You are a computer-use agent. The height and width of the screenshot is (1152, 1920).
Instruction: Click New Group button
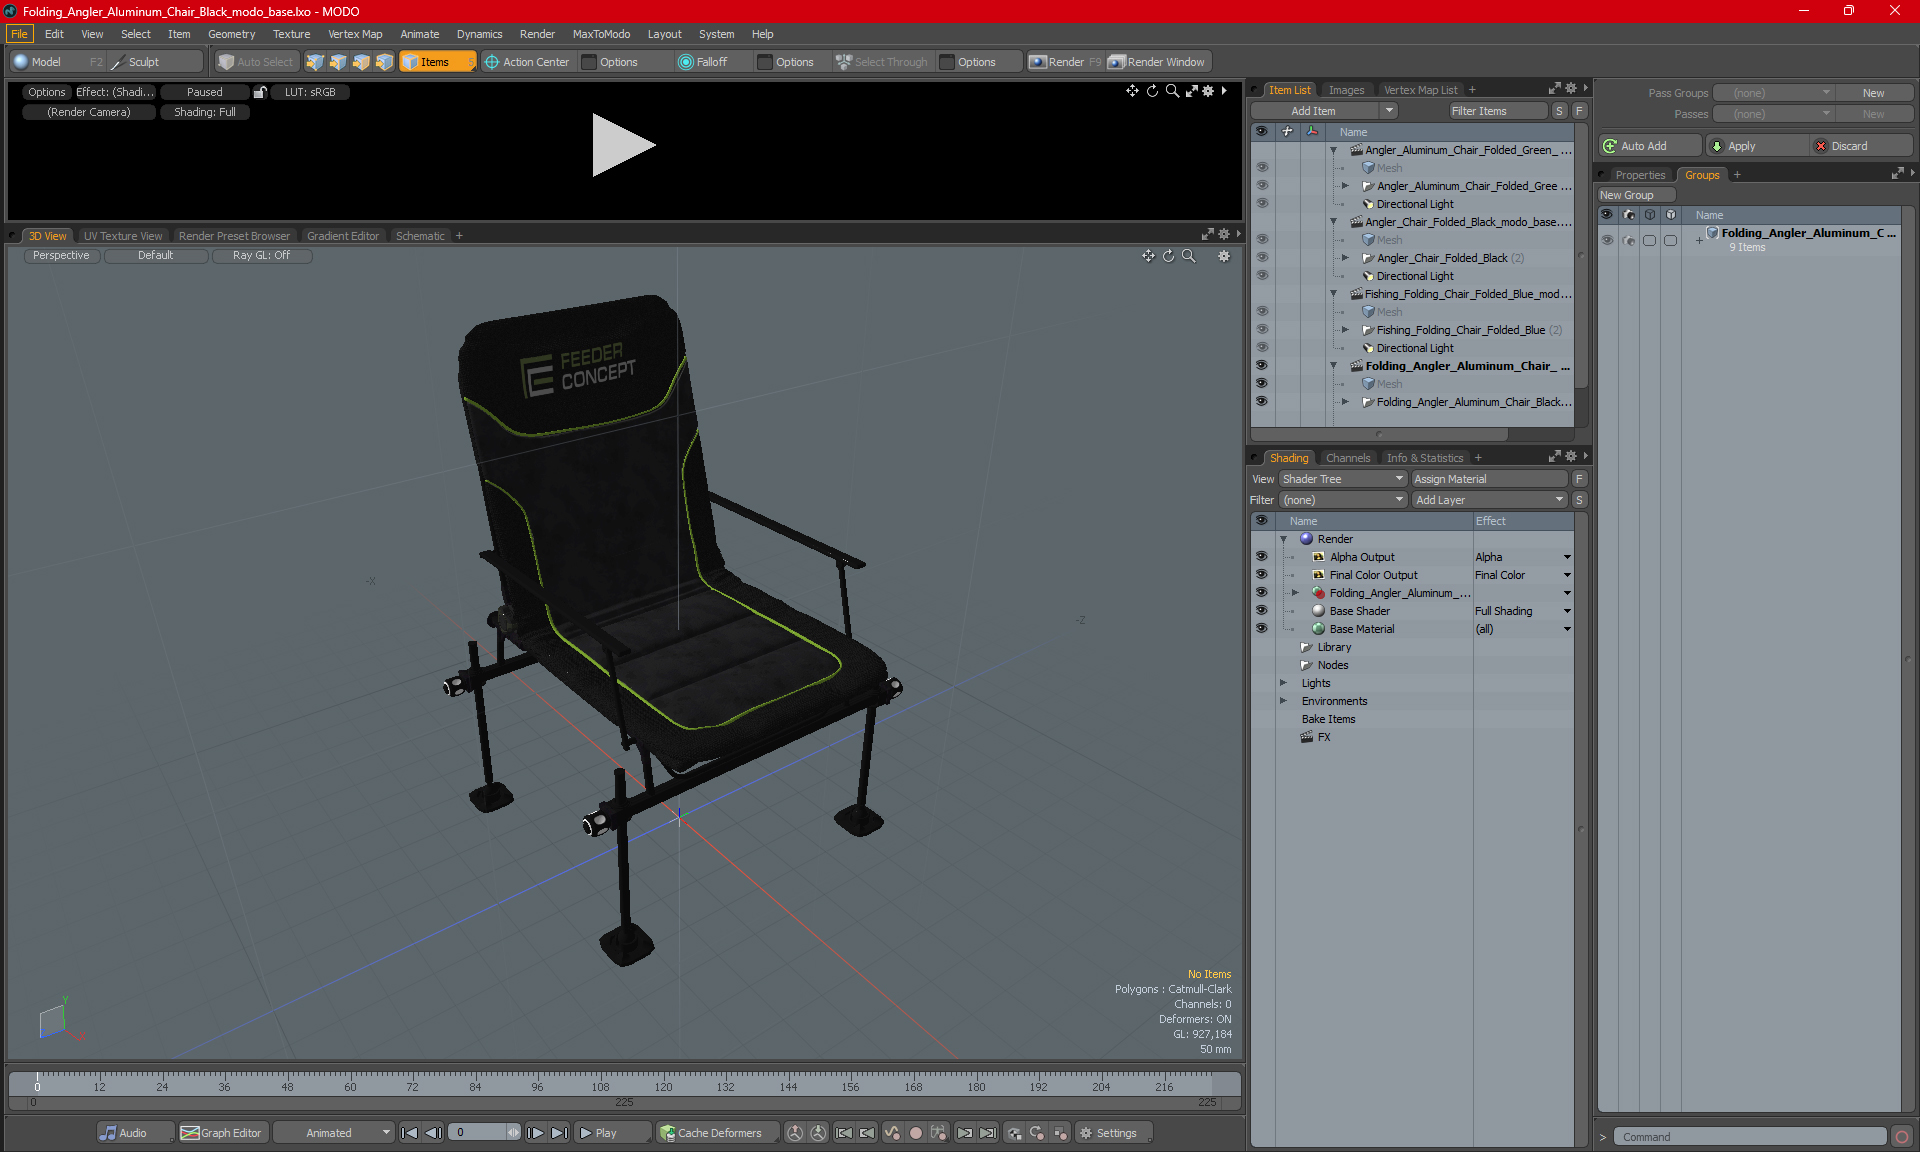[x=1636, y=195]
